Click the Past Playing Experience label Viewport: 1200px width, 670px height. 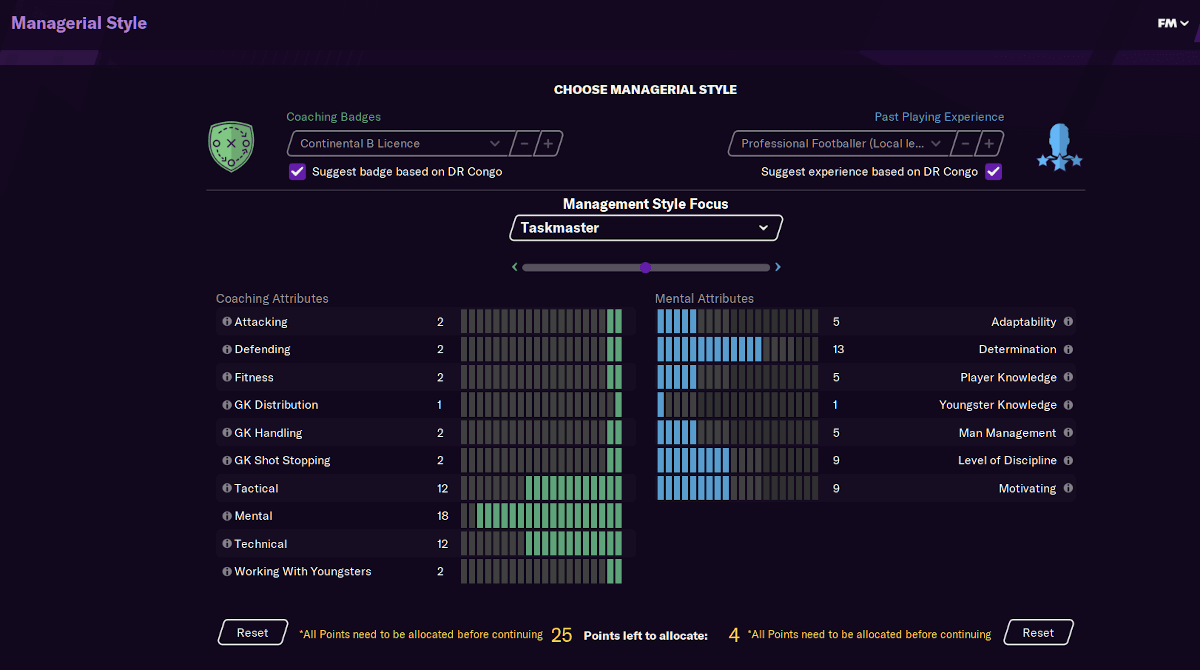coord(939,117)
